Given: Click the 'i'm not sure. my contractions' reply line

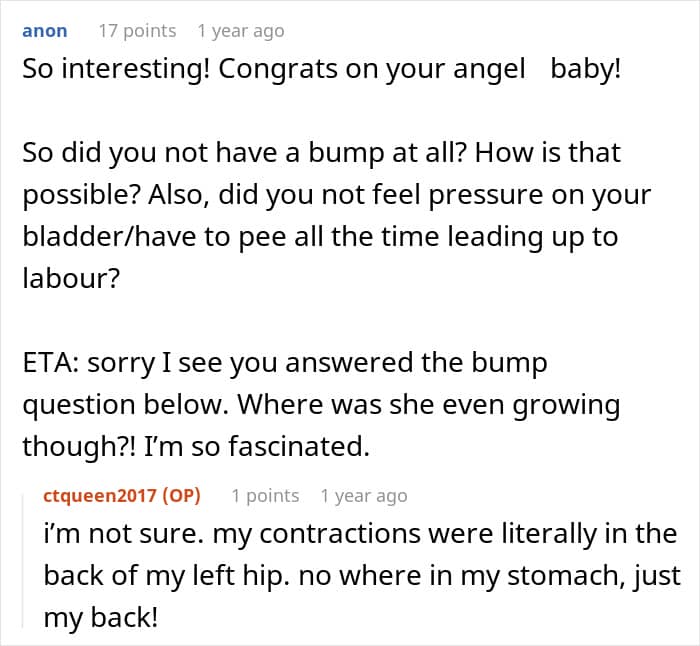Looking at the screenshot, I should tap(360, 534).
